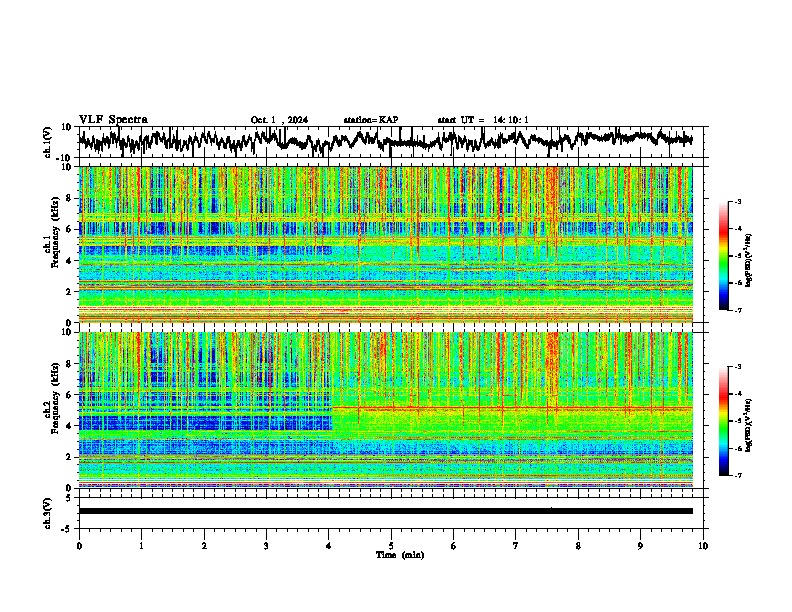Click time axis tick label "9"
Viewport: 792px width, 612px height.
tap(640, 546)
